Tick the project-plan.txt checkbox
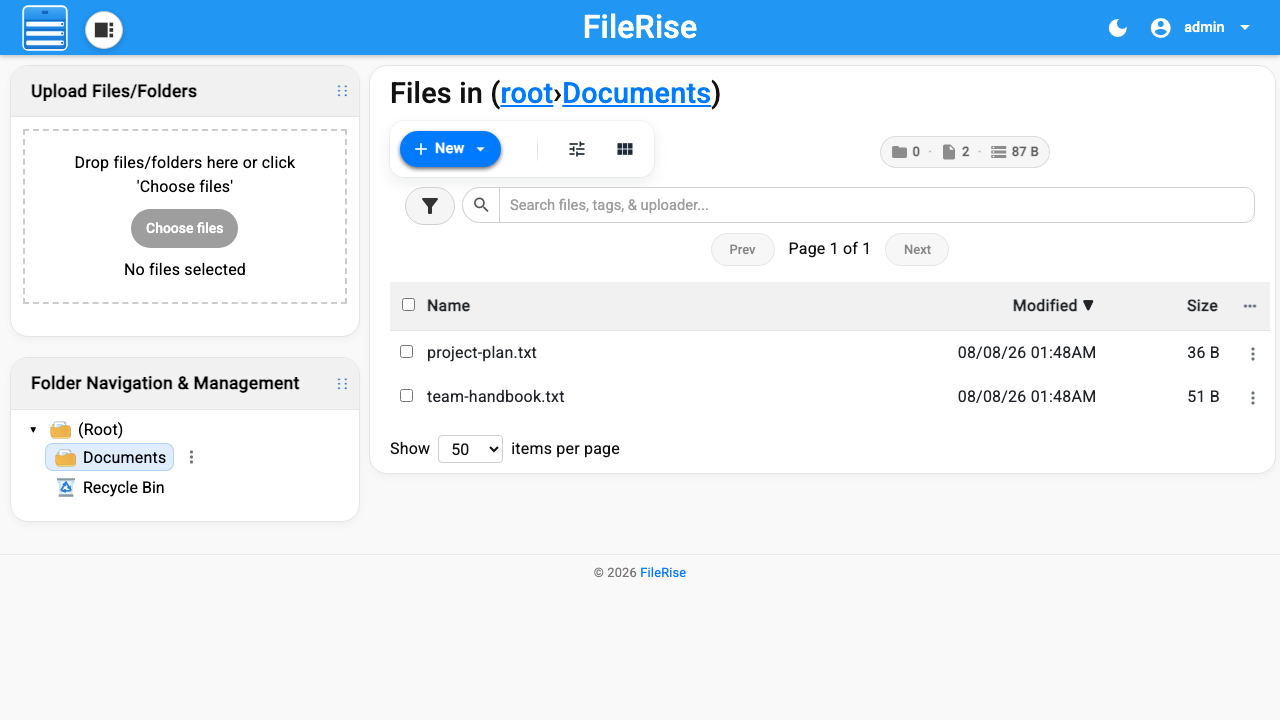The height and width of the screenshot is (720, 1280). click(406, 352)
